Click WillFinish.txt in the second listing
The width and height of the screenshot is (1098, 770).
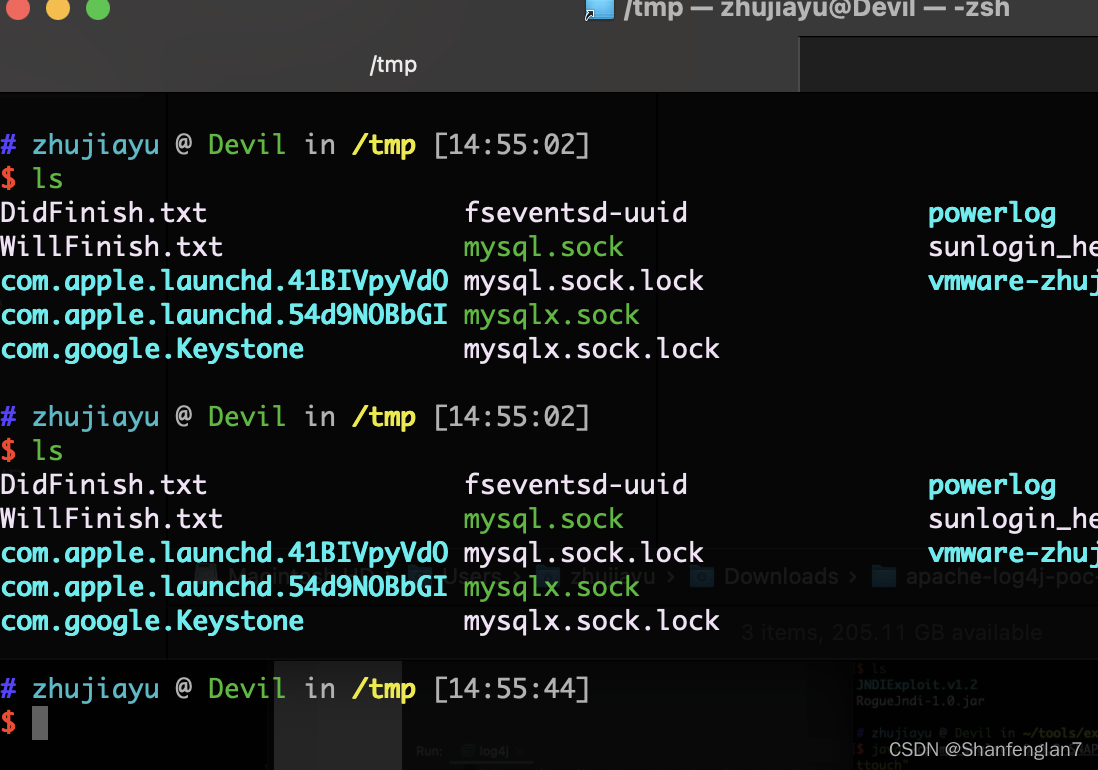coord(111,519)
